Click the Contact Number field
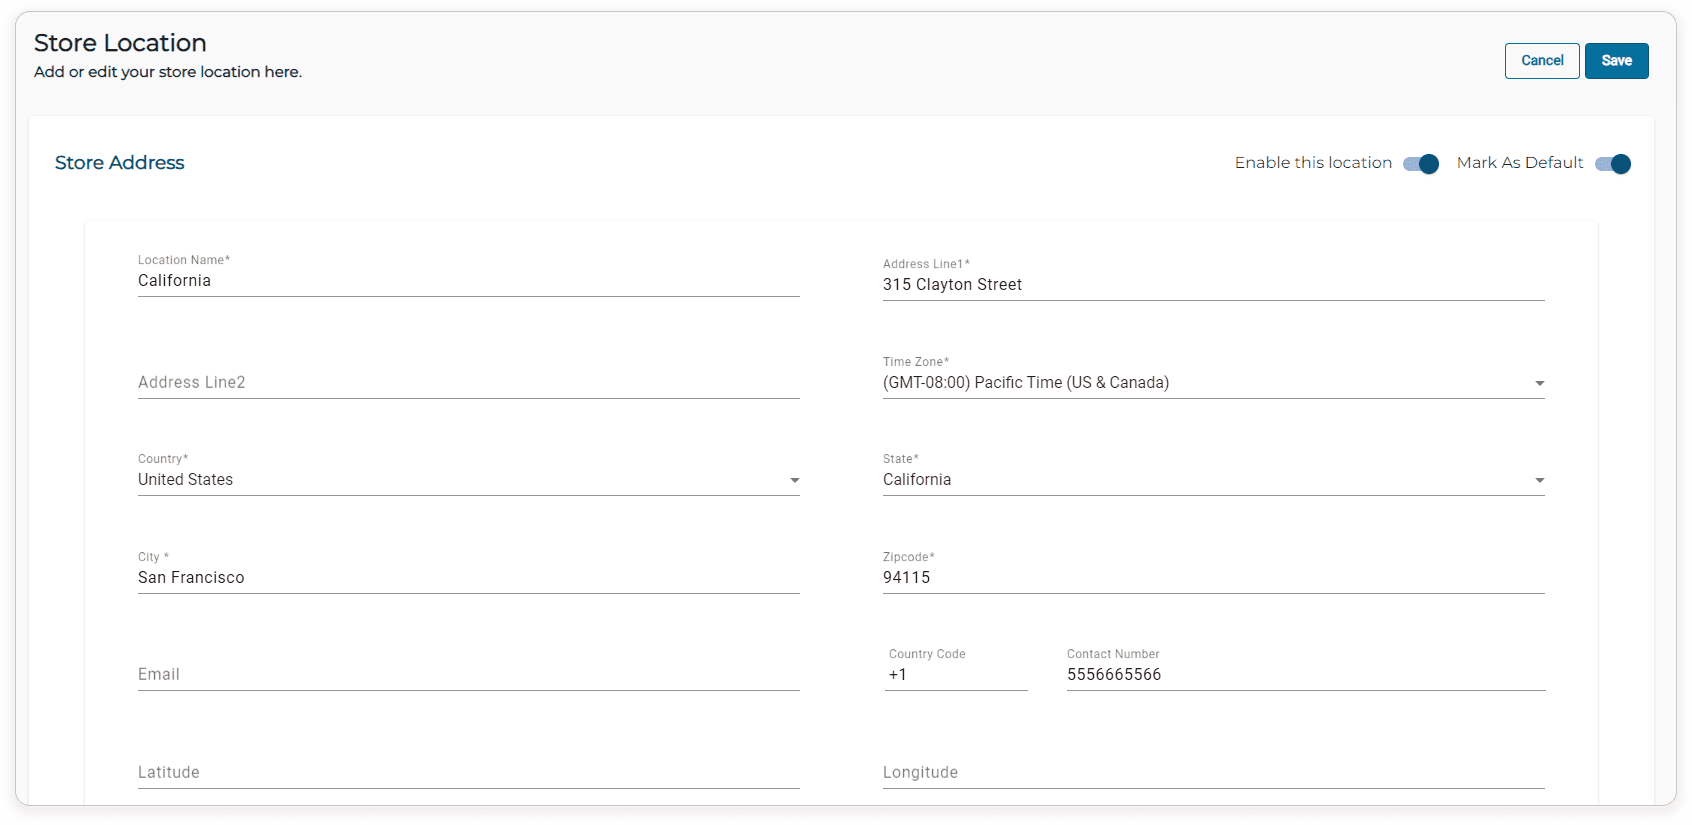The height and width of the screenshot is (825, 1692). [x=1305, y=675]
